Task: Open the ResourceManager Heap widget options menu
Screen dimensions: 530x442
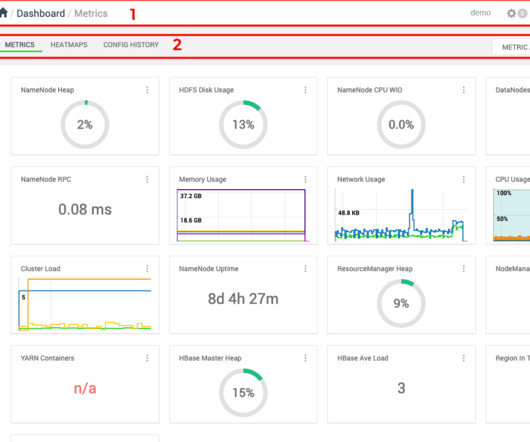Action: coord(463,269)
